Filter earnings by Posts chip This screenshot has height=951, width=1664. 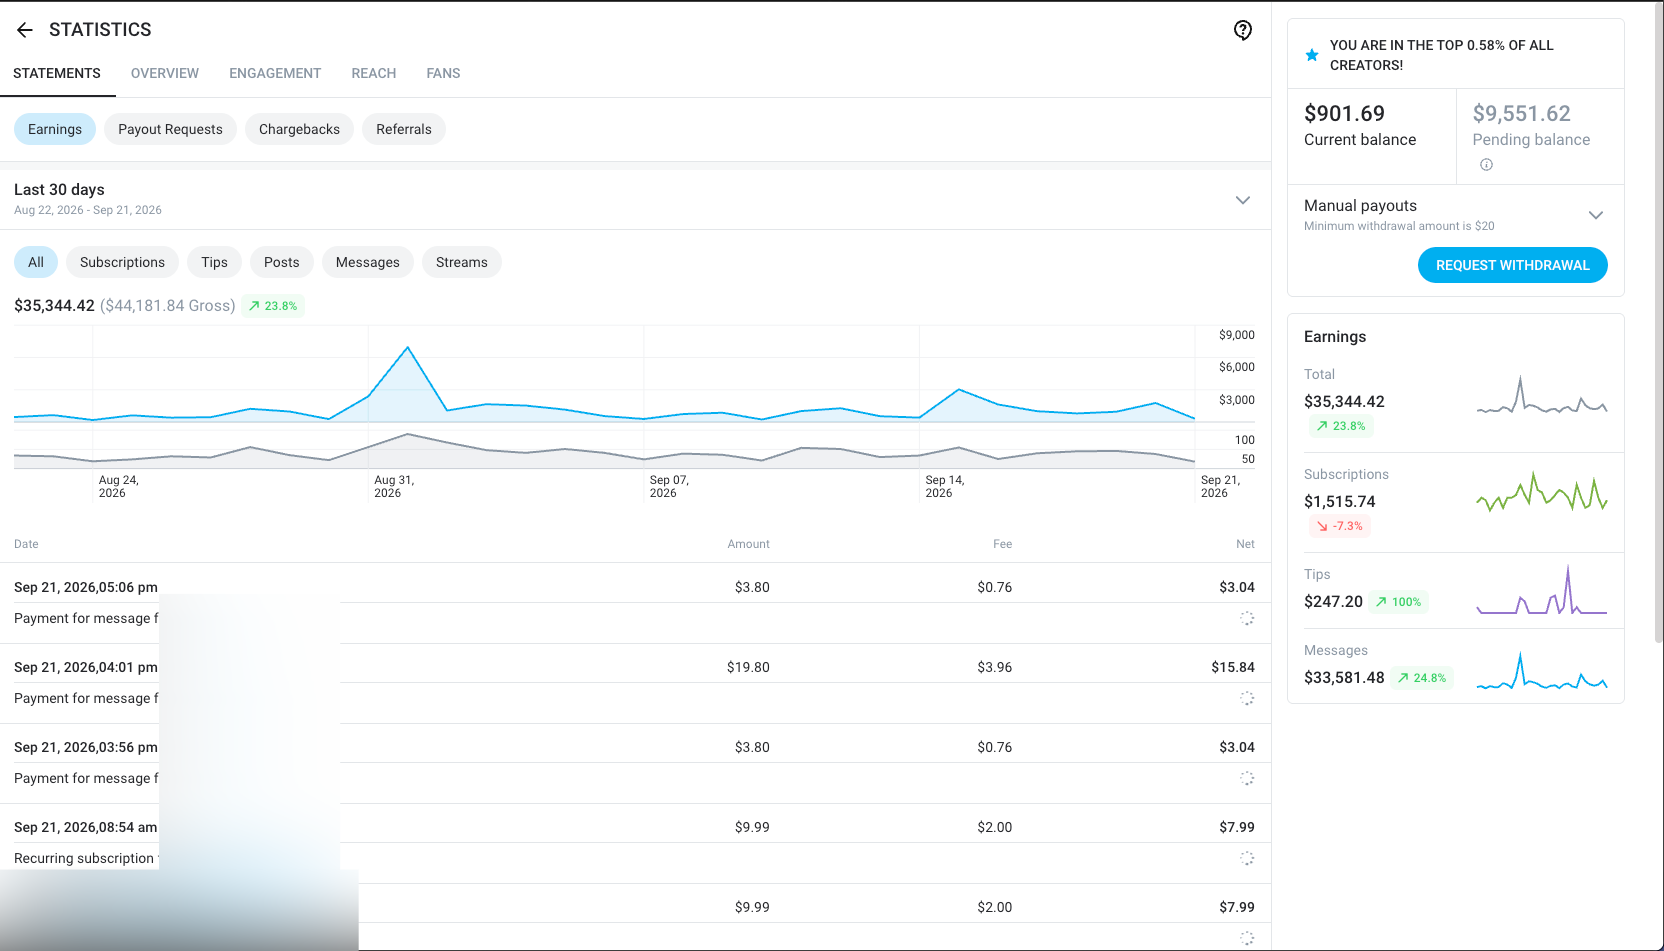282,262
